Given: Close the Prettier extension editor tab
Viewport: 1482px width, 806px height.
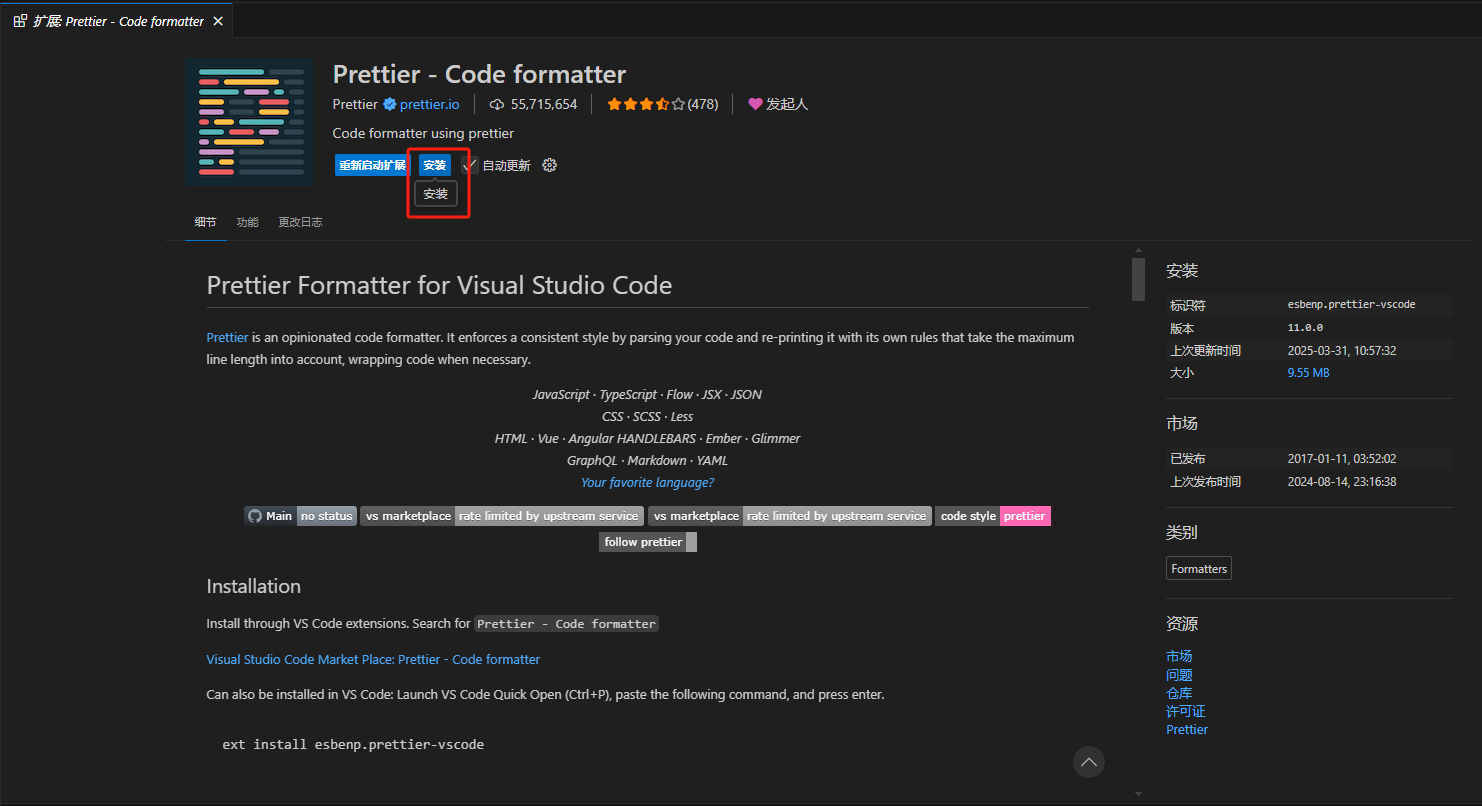Looking at the screenshot, I should click(218, 21).
